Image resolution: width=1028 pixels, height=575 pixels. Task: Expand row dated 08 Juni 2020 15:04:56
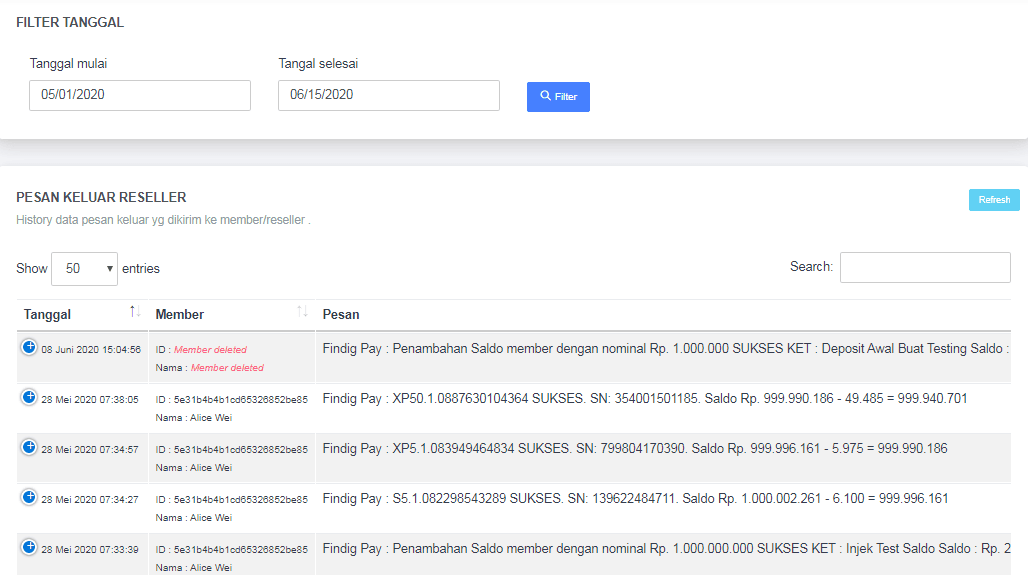[x=29, y=347]
